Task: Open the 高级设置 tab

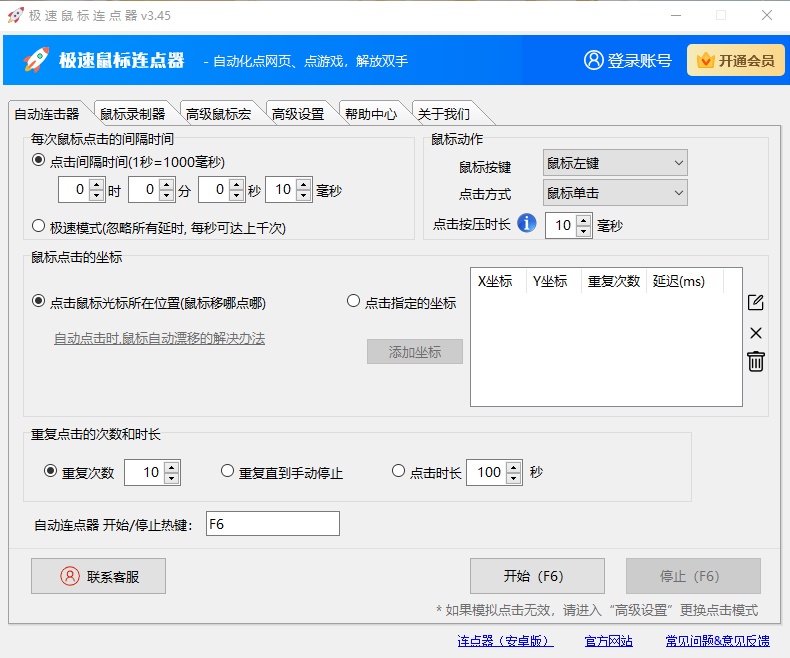Action: (x=298, y=113)
